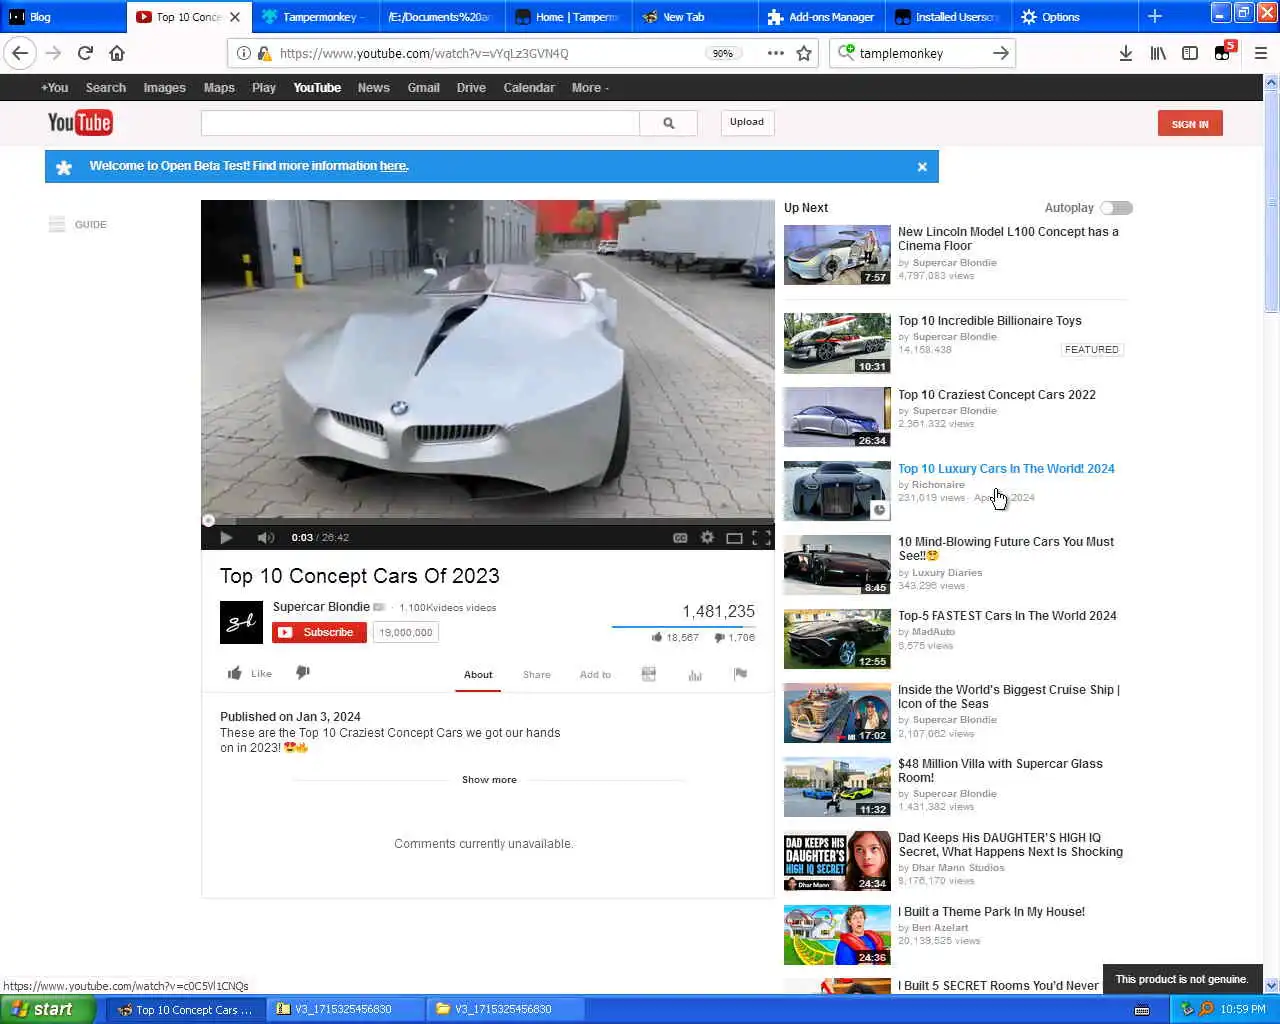1280x1024 pixels.
Task: Open the first V3_1715325456830 taskbar window
Action: 344,1009
